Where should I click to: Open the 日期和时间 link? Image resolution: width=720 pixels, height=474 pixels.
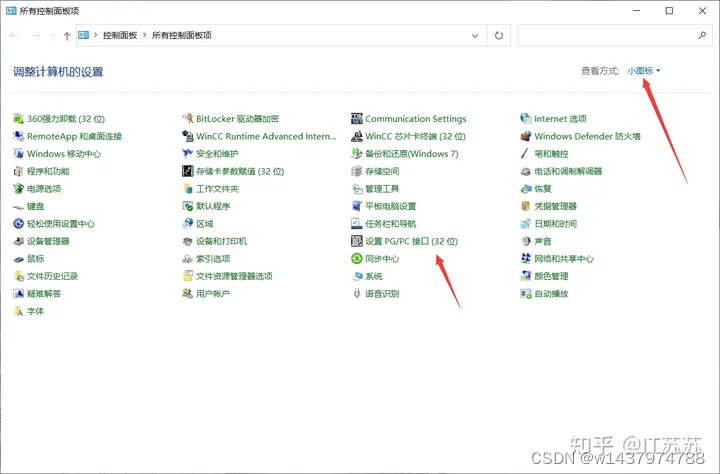556,224
